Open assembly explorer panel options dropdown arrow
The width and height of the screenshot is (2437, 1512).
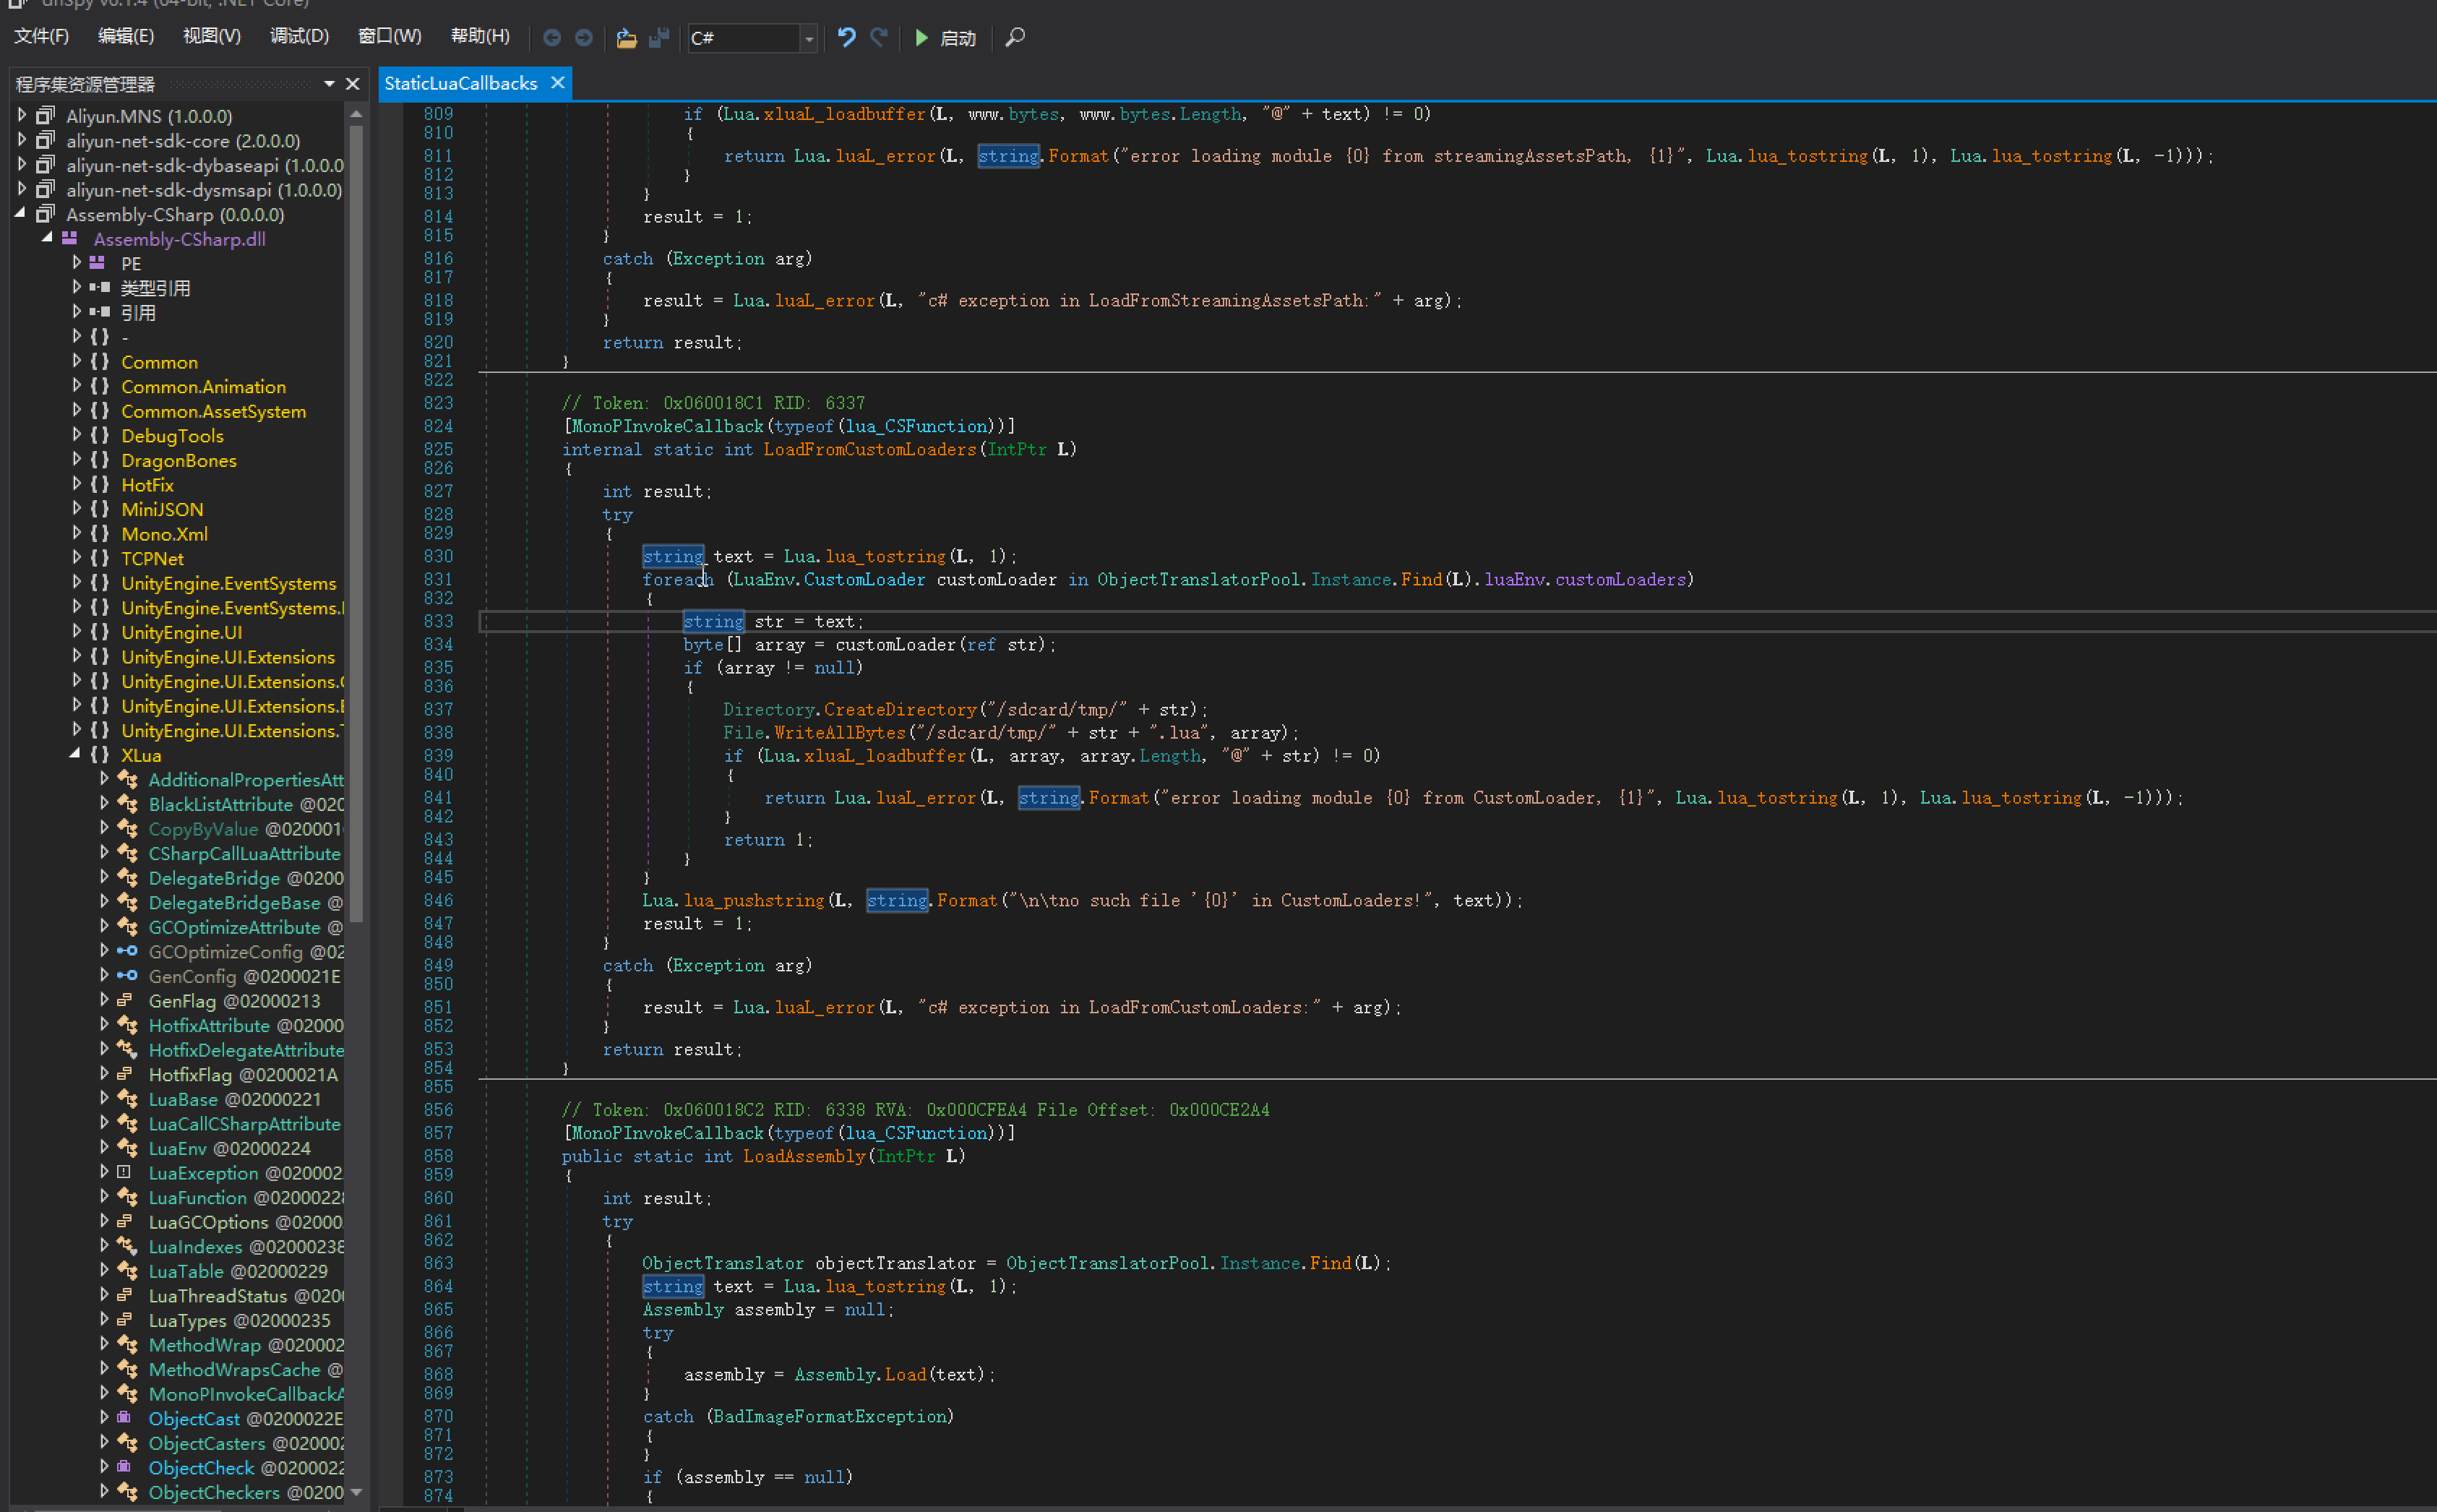pos(329,84)
